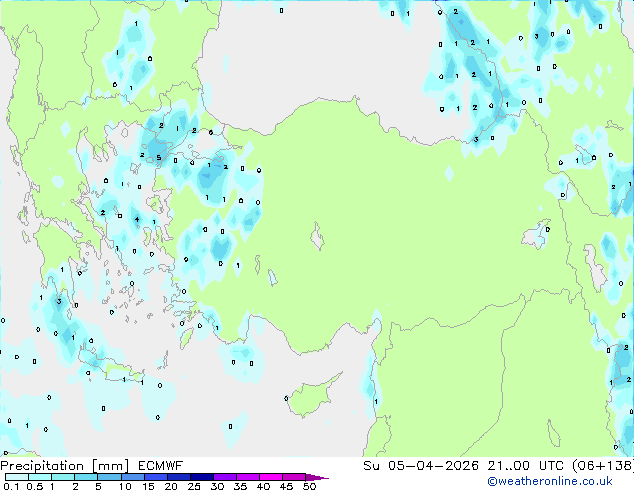
Task: Click the "[mm]" unit label
Action: click(x=110, y=466)
